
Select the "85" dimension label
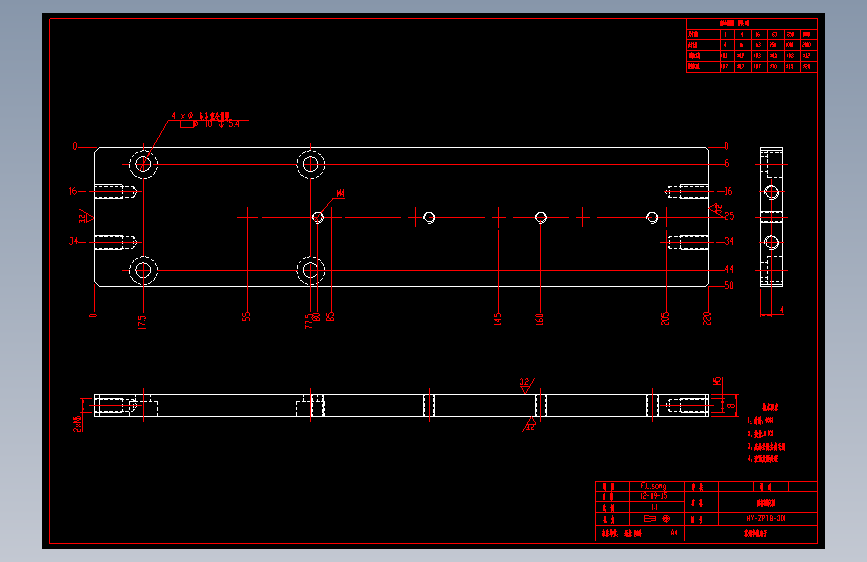pyautogui.click(x=330, y=316)
